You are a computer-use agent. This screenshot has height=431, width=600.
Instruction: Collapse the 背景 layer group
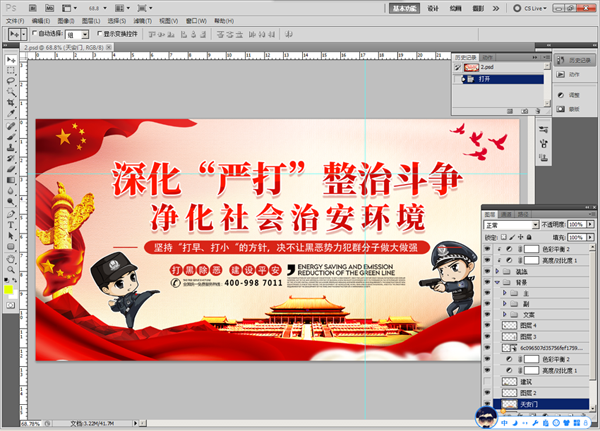click(497, 282)
